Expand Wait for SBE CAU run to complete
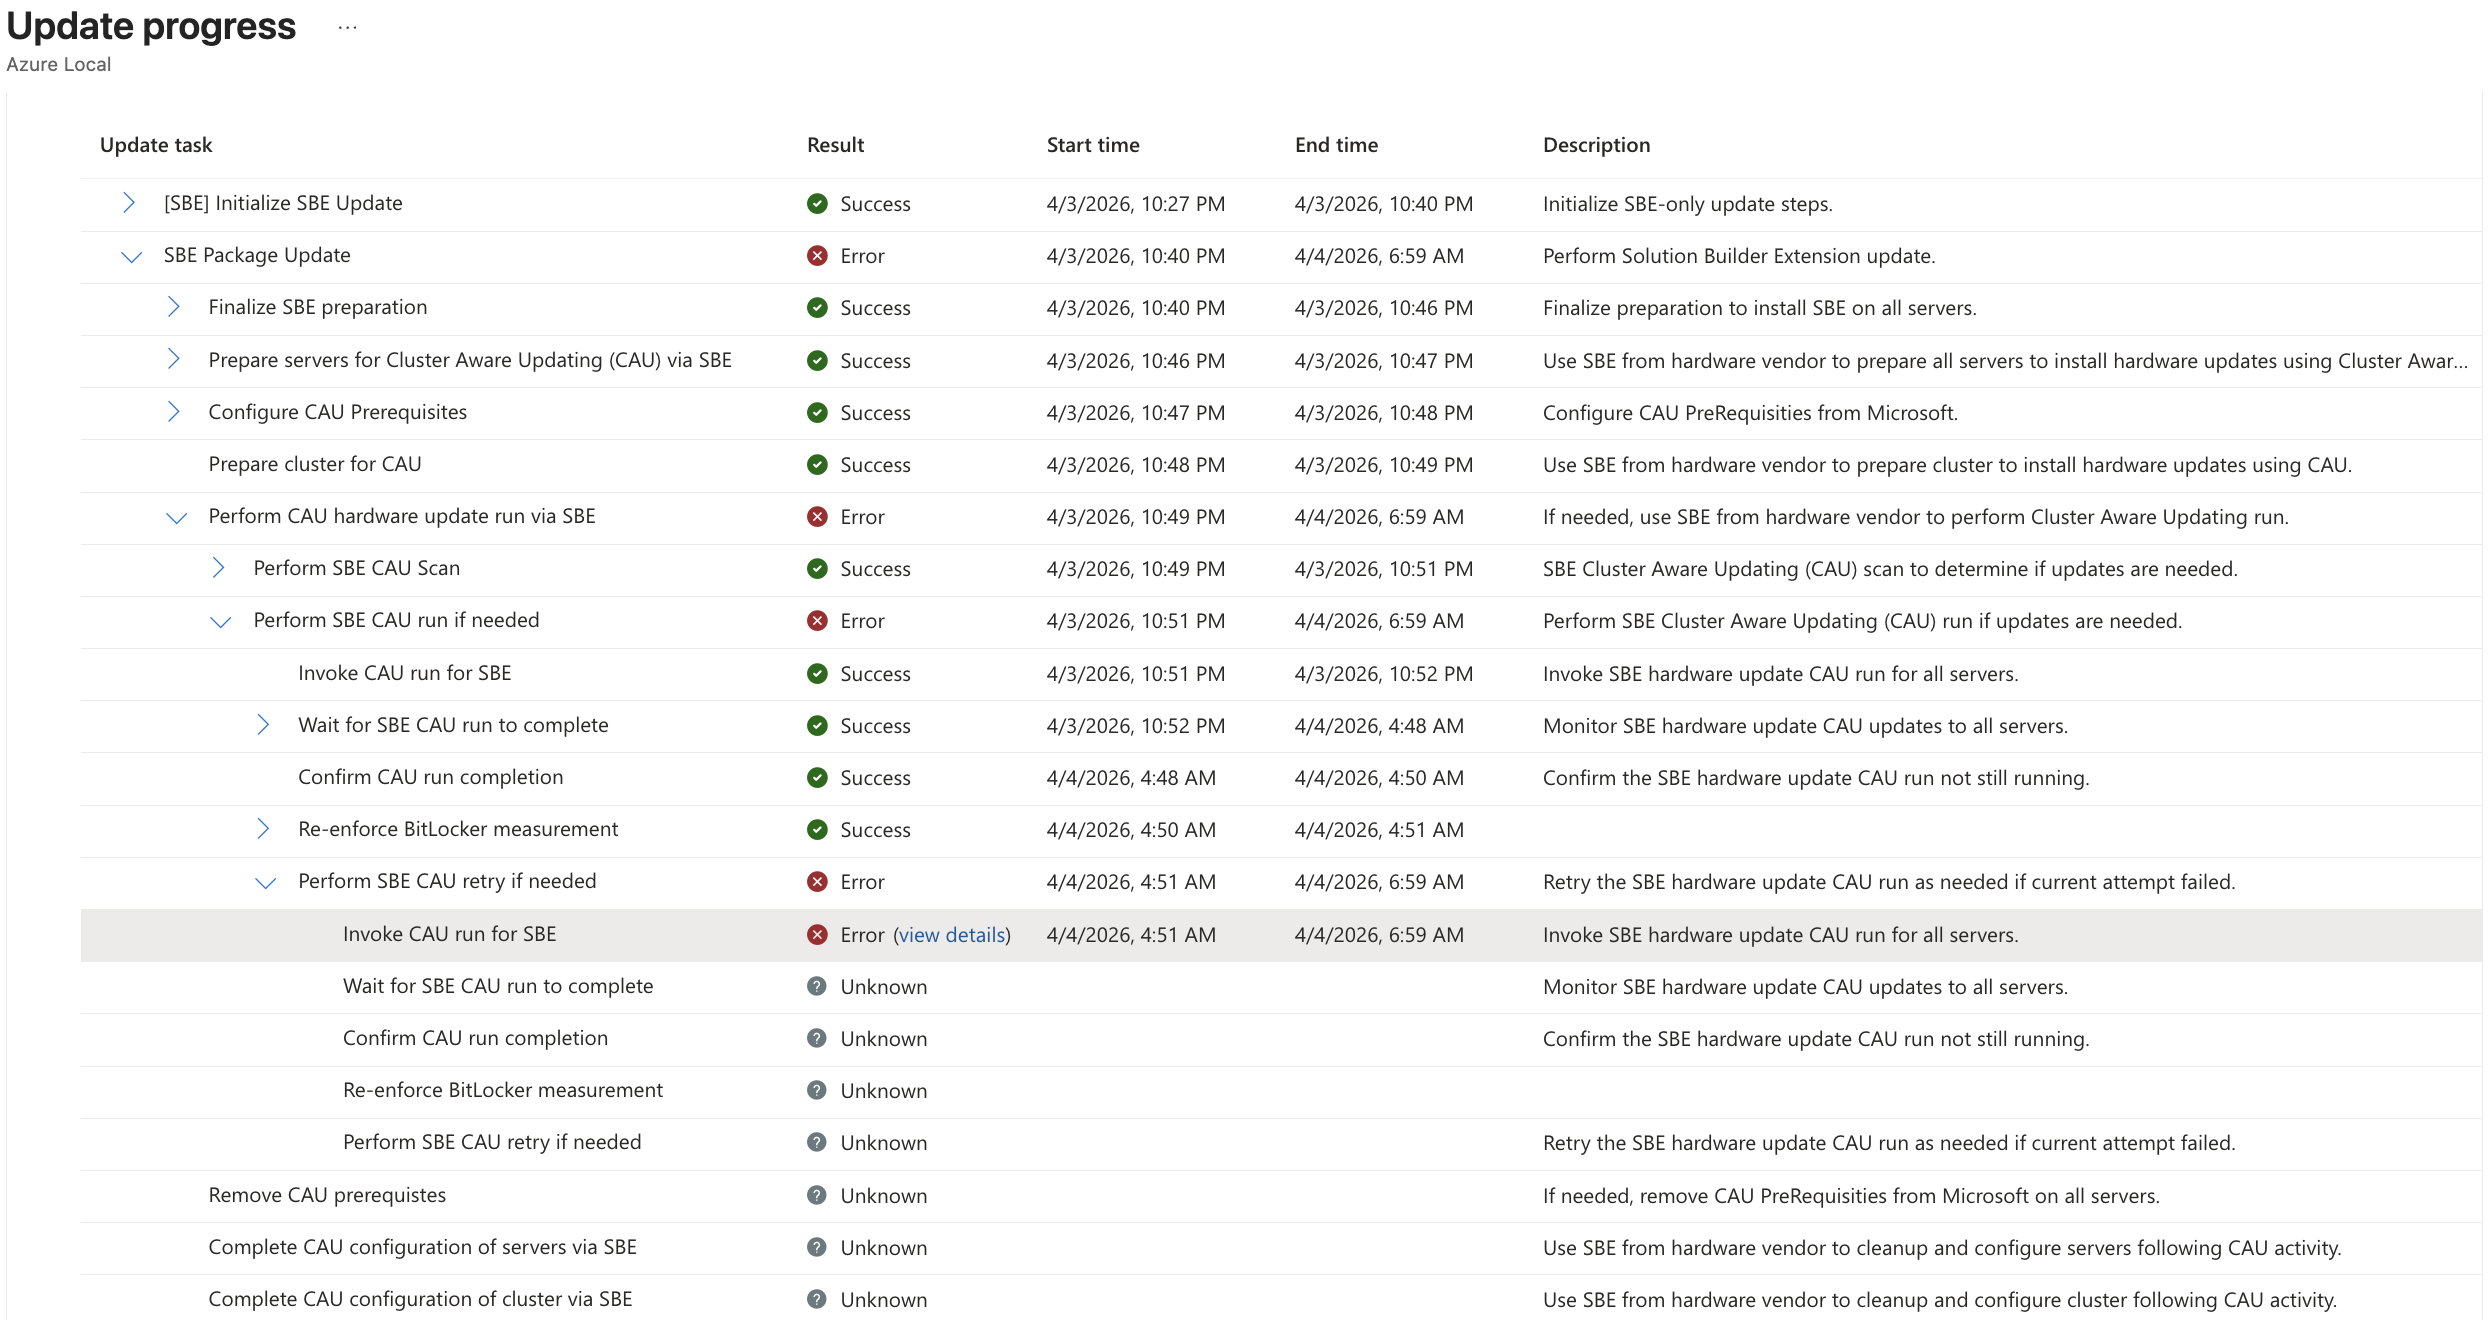The image size is (2488, 1320). 263,725
